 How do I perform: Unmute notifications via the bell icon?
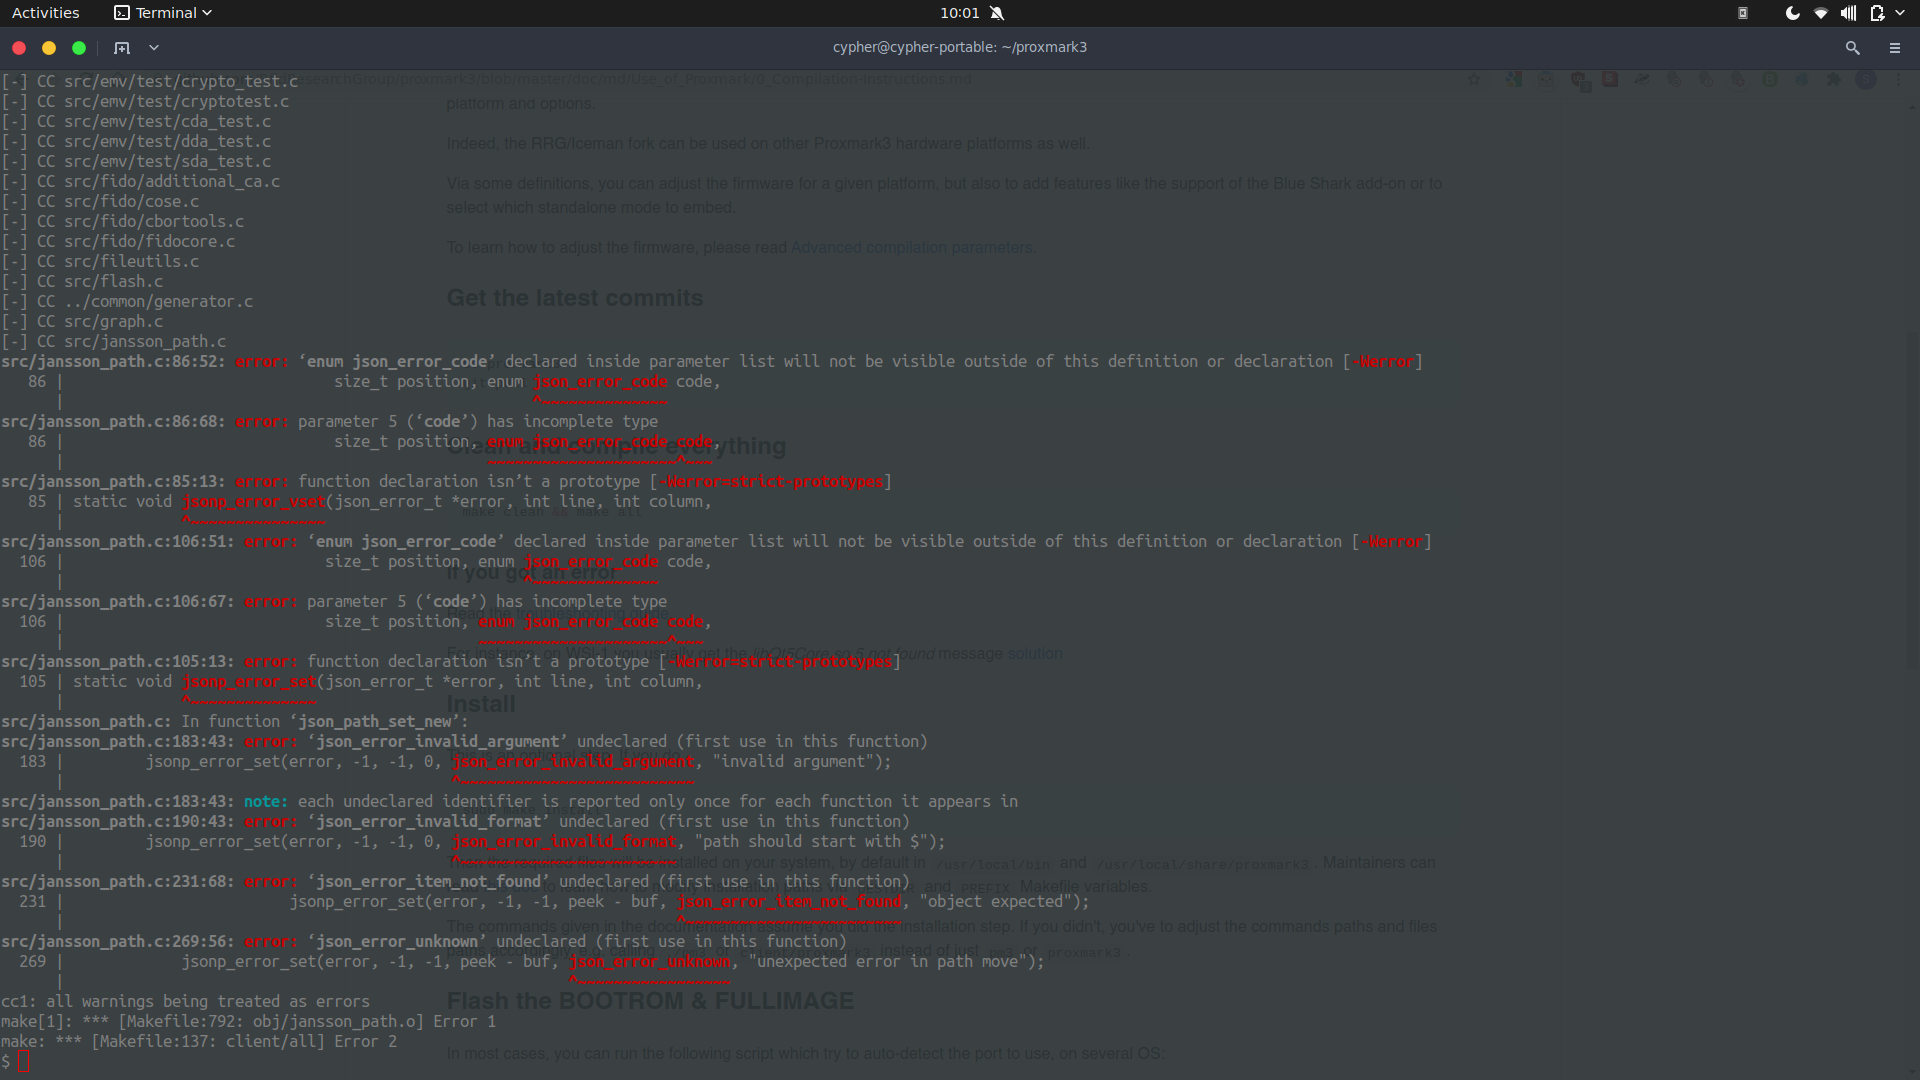tap(997, 13)
